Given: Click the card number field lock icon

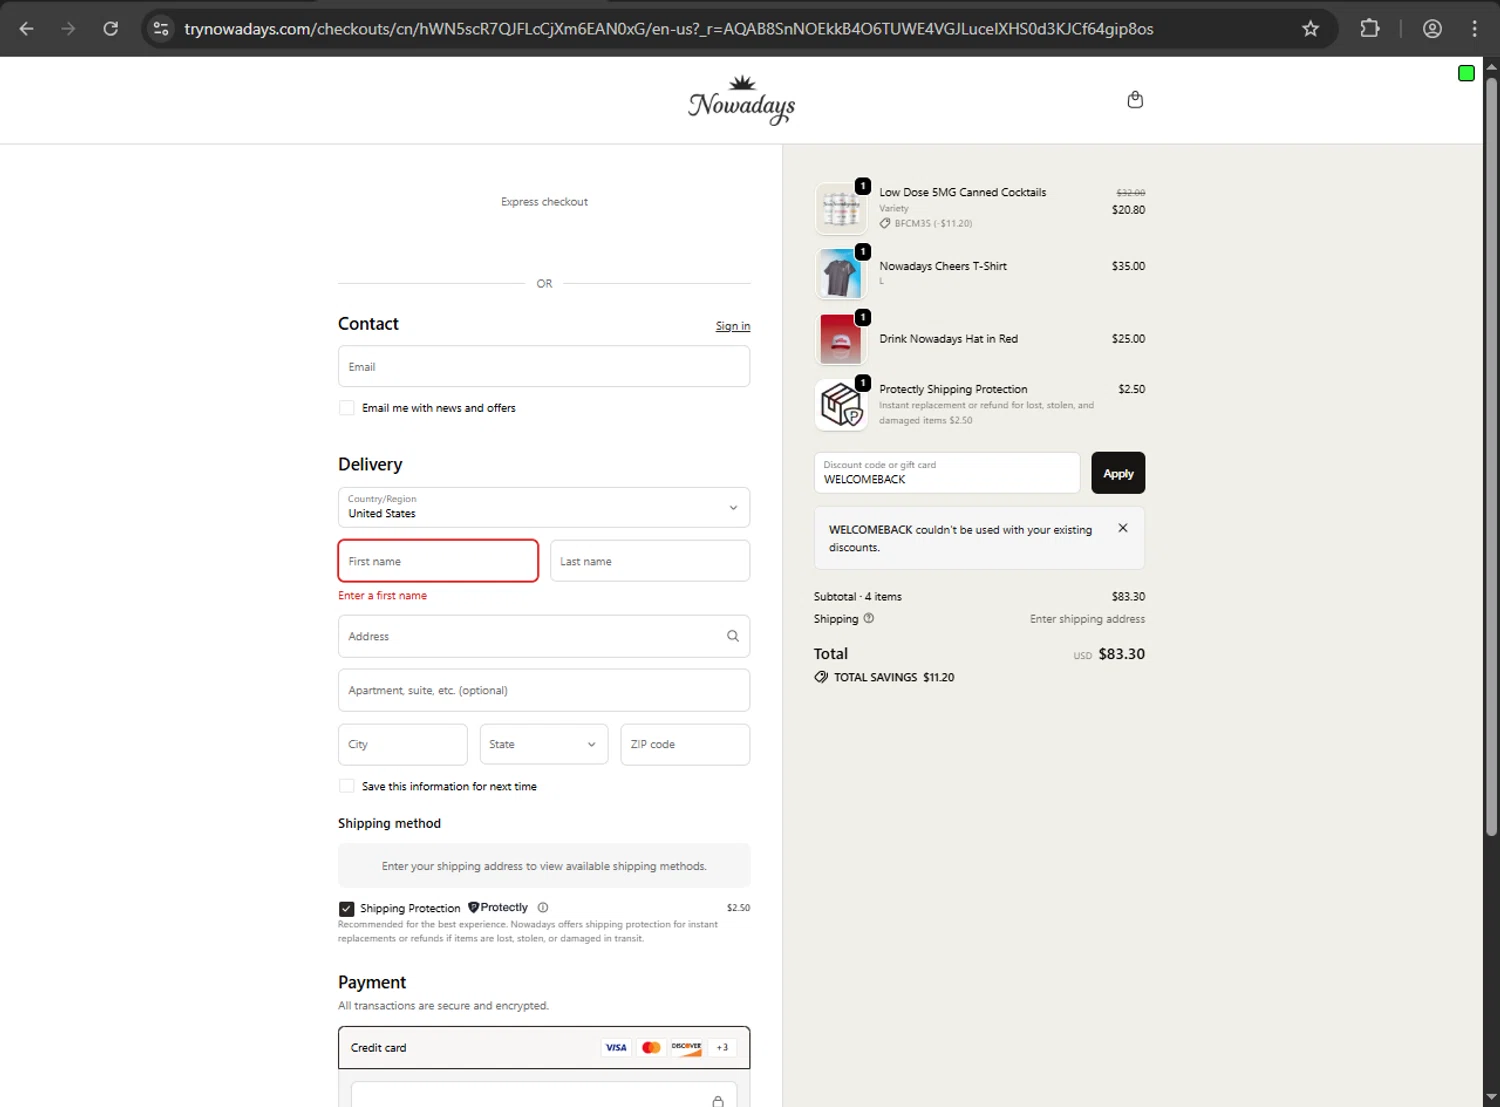Looking at the screenshot, I should [717, 1101].
